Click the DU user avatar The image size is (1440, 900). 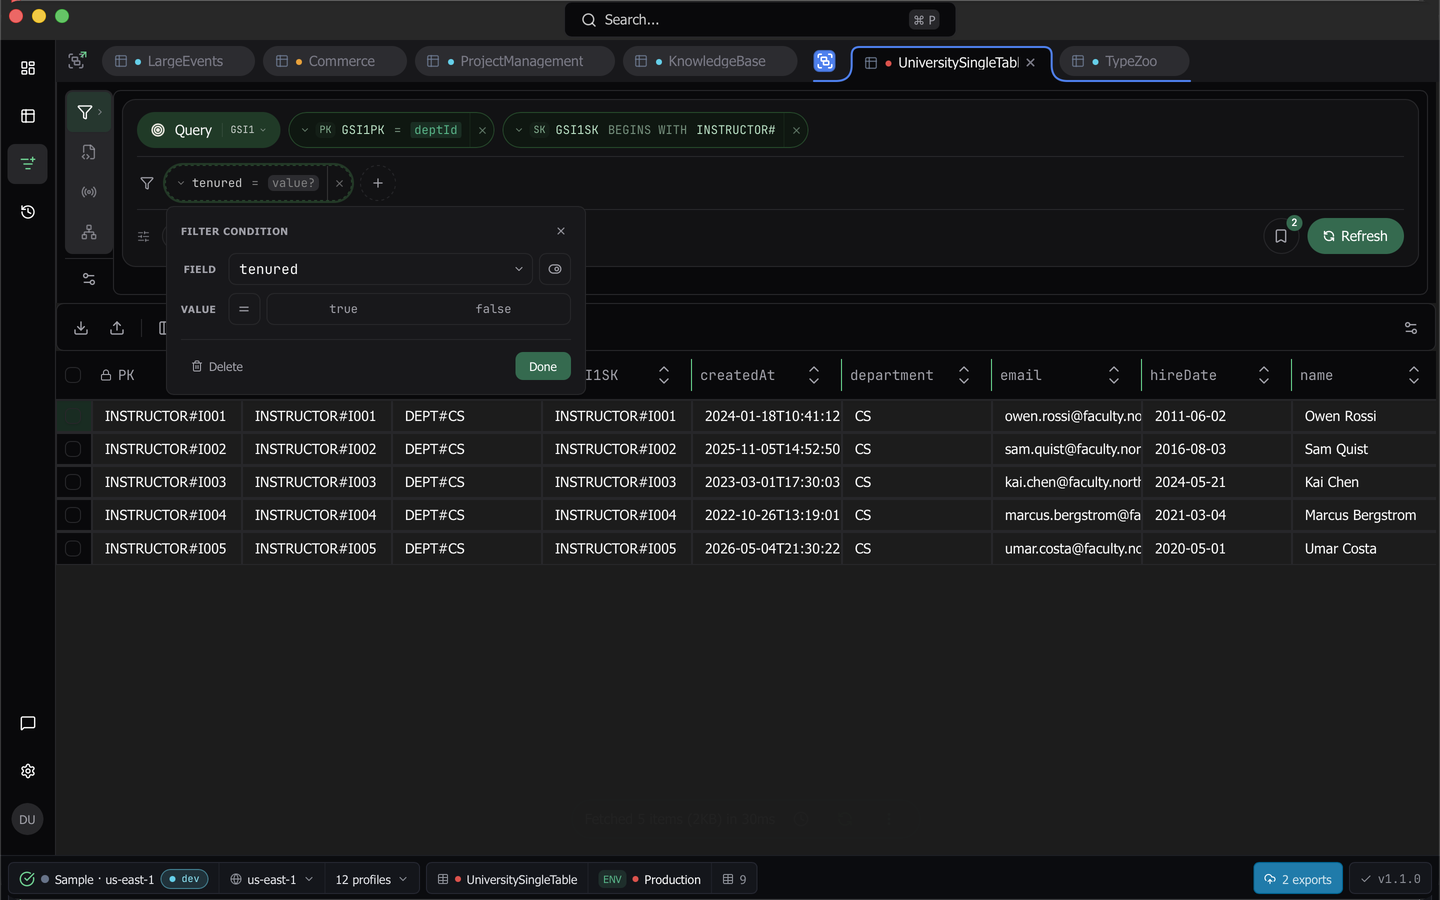point(27,819)
